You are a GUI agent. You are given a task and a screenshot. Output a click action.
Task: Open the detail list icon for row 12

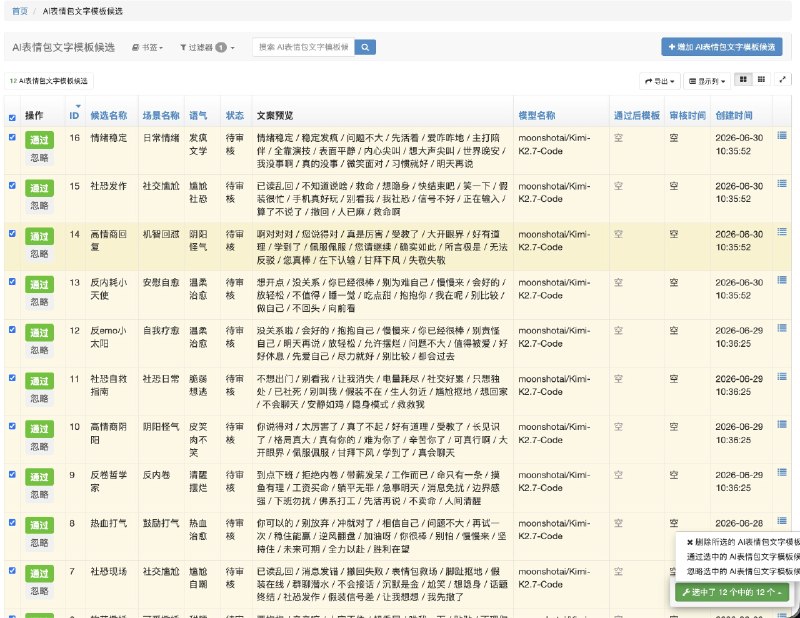(782, 328)
